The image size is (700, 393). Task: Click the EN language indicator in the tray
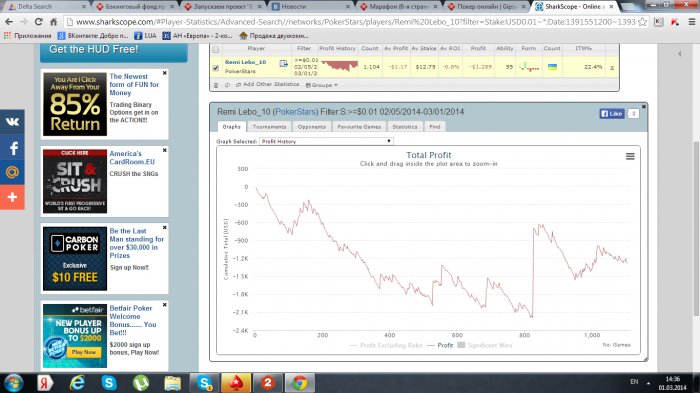point(634,381)
